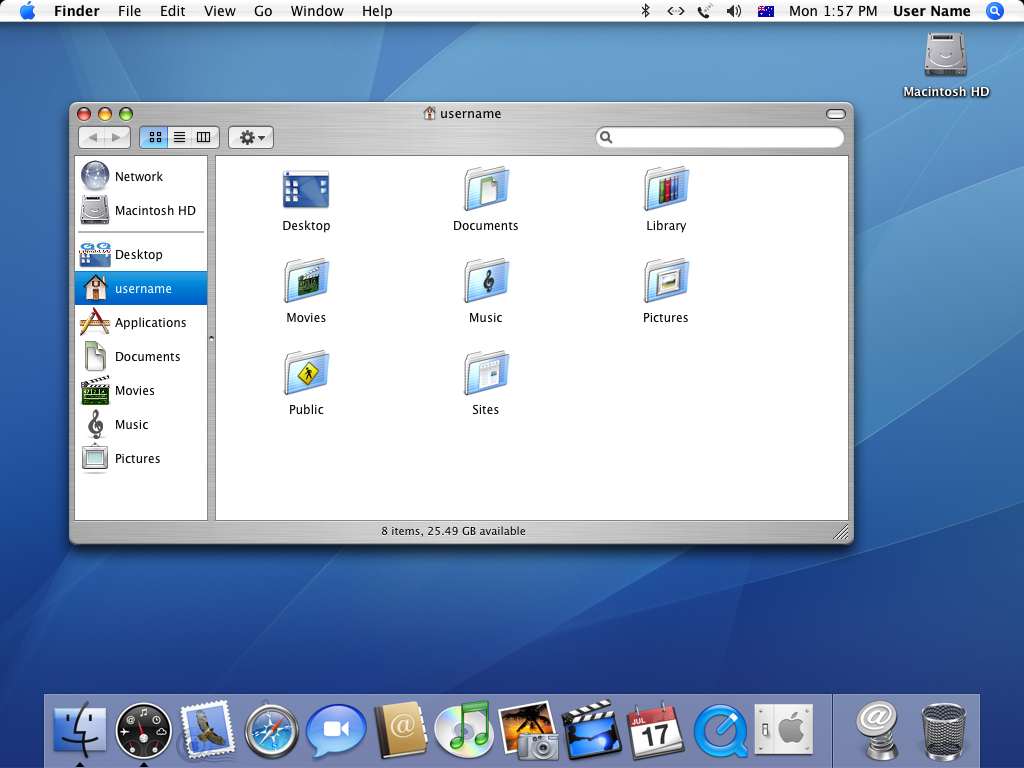
Task: Select Applications in the sidebar
Action: click(x=141, y=323)
